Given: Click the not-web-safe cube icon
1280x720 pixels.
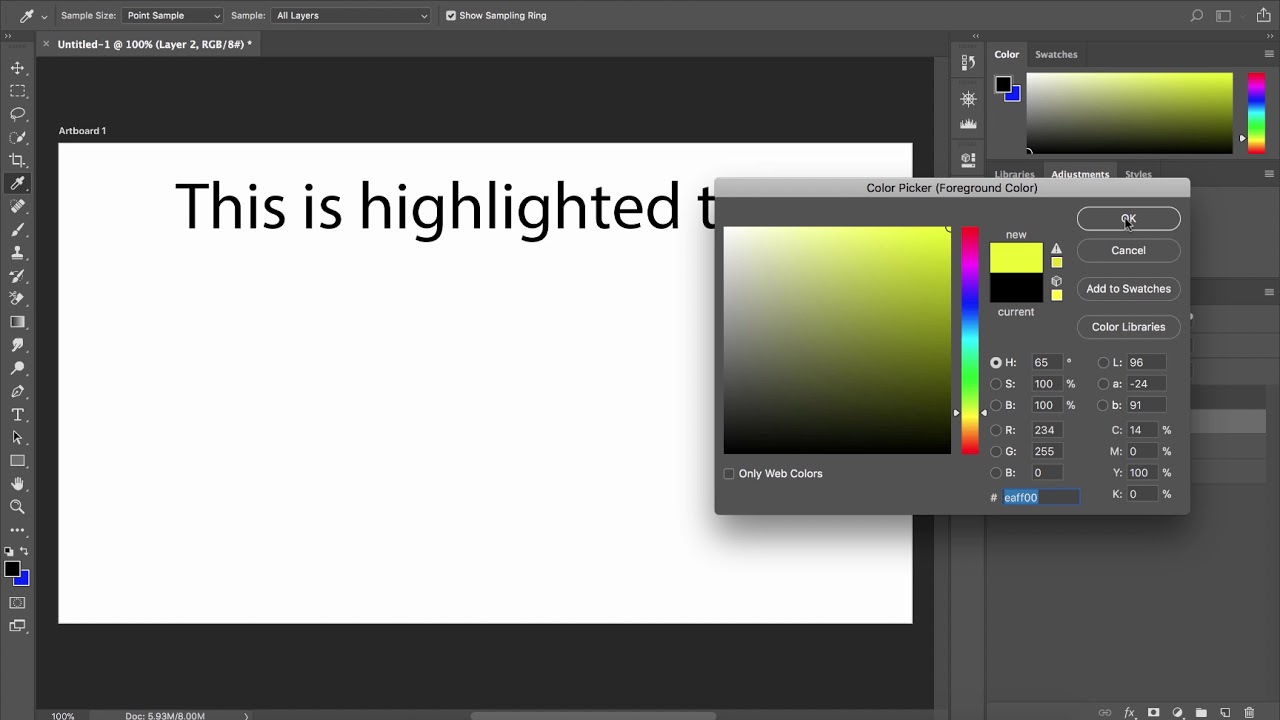Looking at the screenshot, I should click(x=1056, y=282).
